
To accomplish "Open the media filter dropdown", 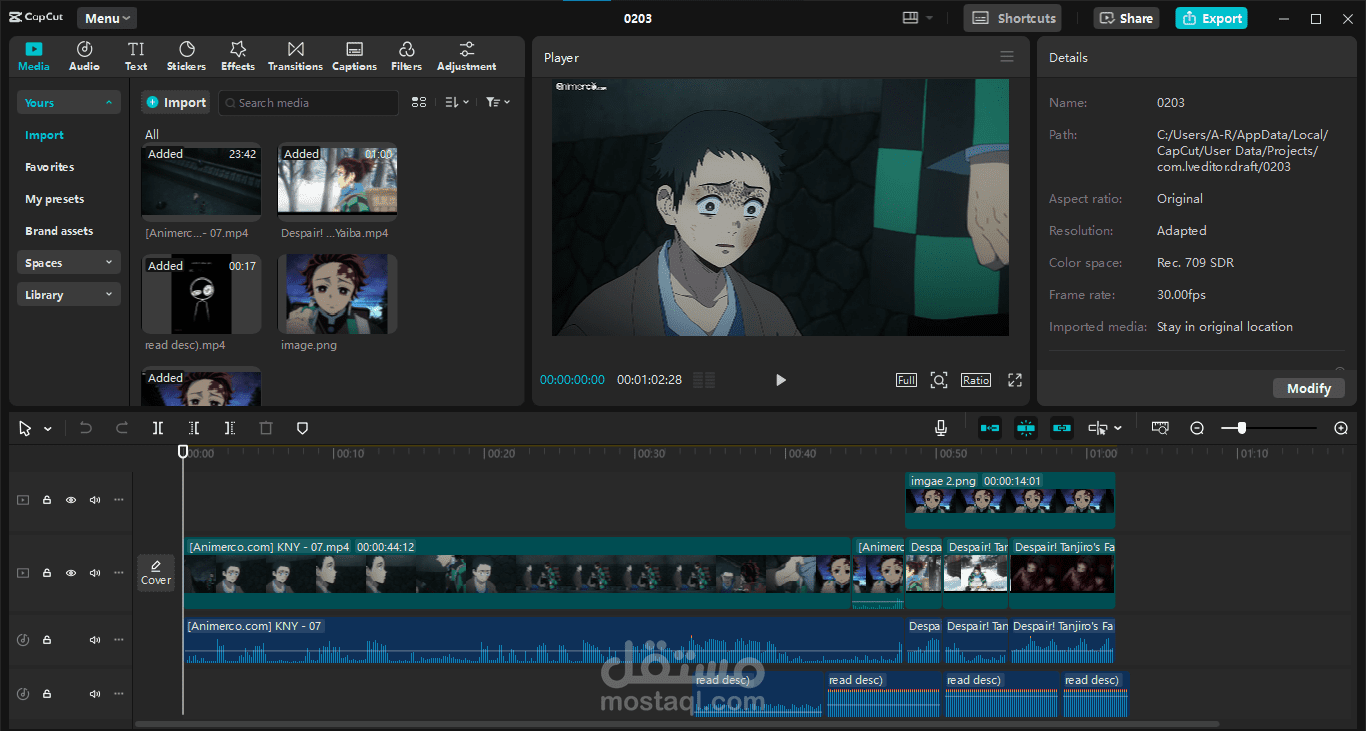I will point(498,102).
